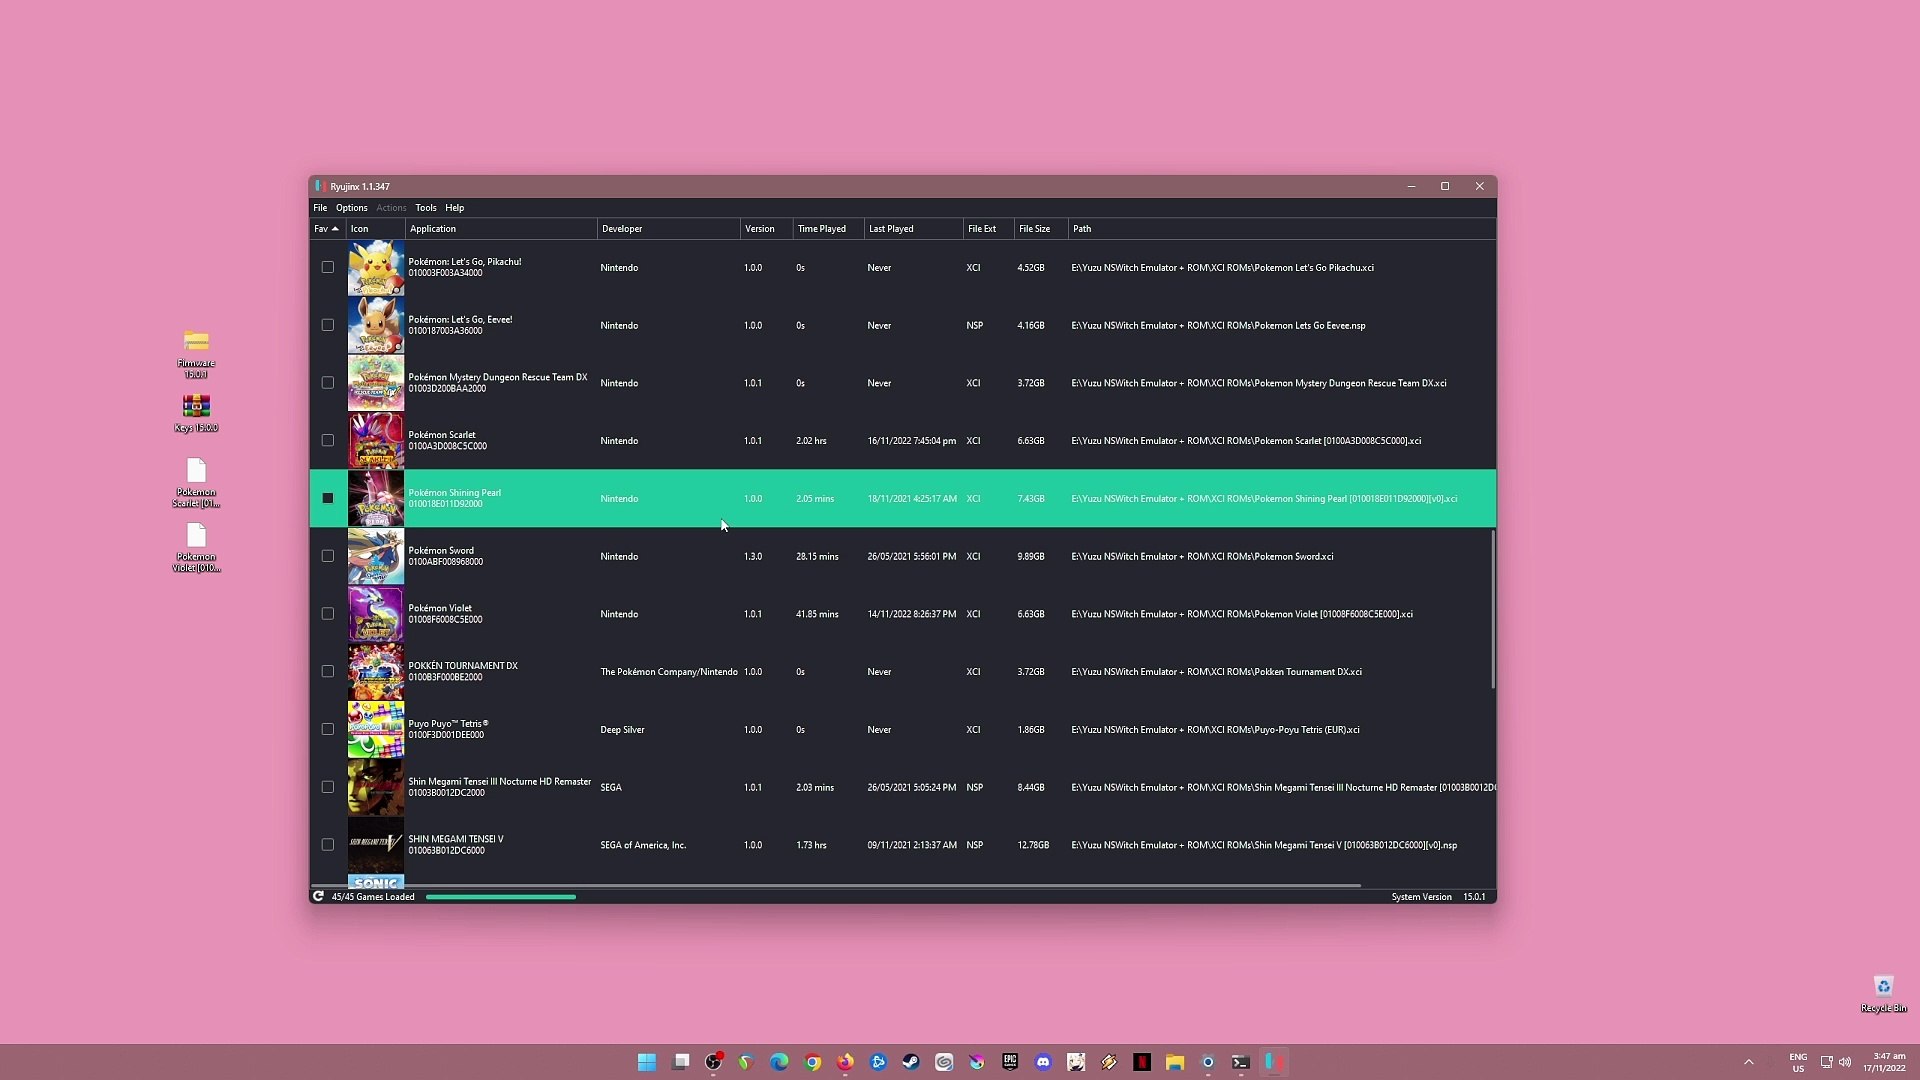
Task: Click the Pokémon Let's Go Pikachu game icon
Action: pyautogui.click(x=375, y=267)
